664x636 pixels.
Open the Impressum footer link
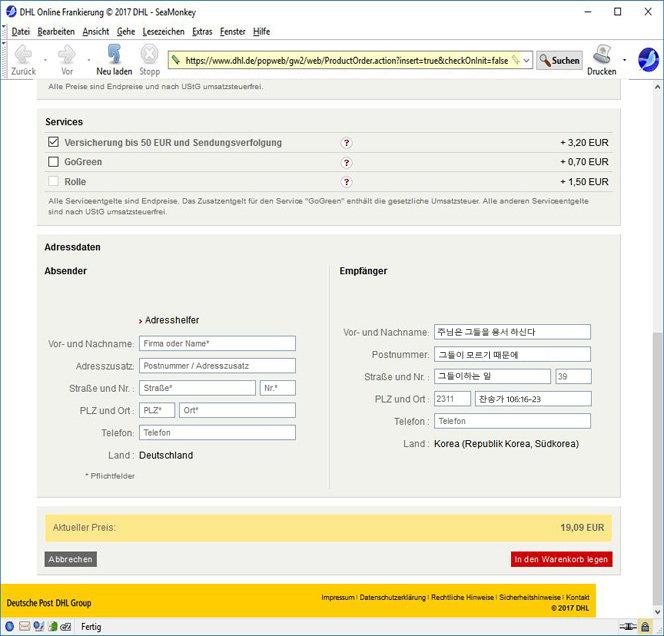(x=338, y=597)
